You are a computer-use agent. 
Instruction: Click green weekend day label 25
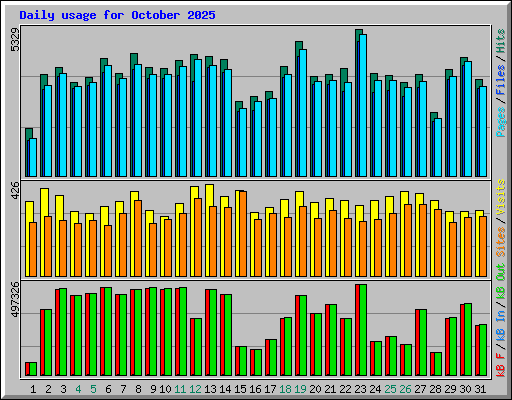point(390,389)
